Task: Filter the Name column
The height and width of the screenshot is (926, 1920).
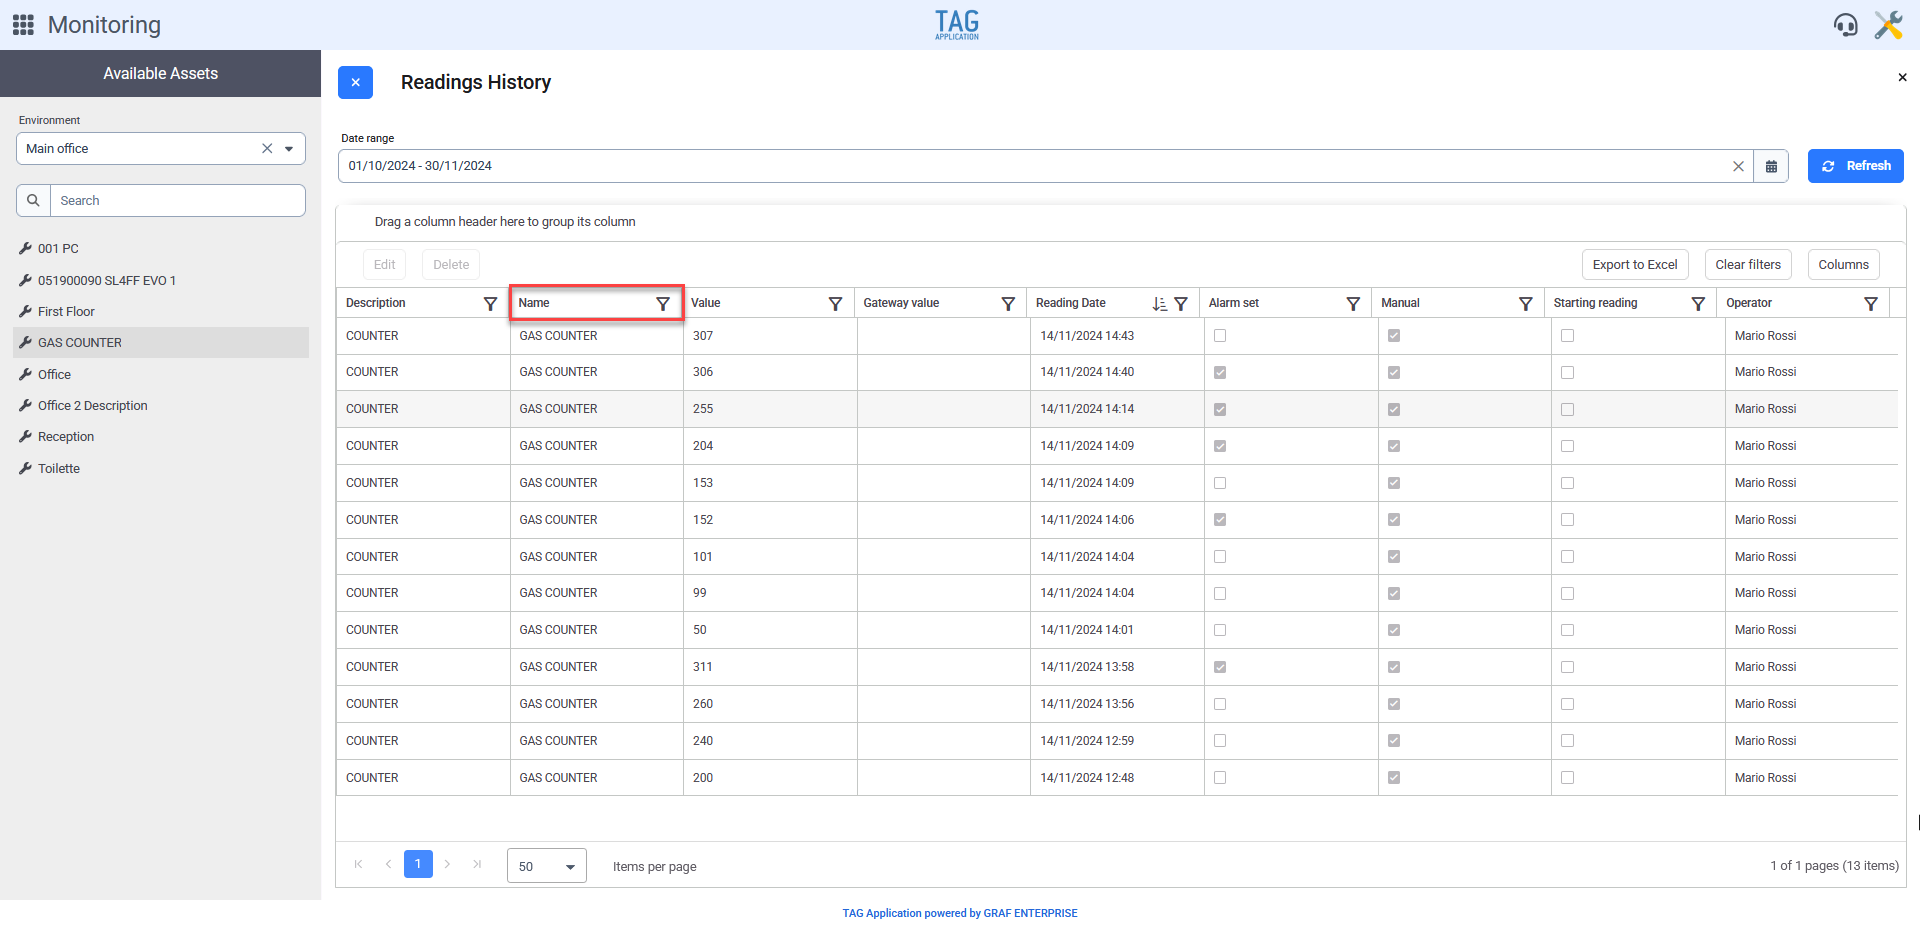Action: (663, 303)
